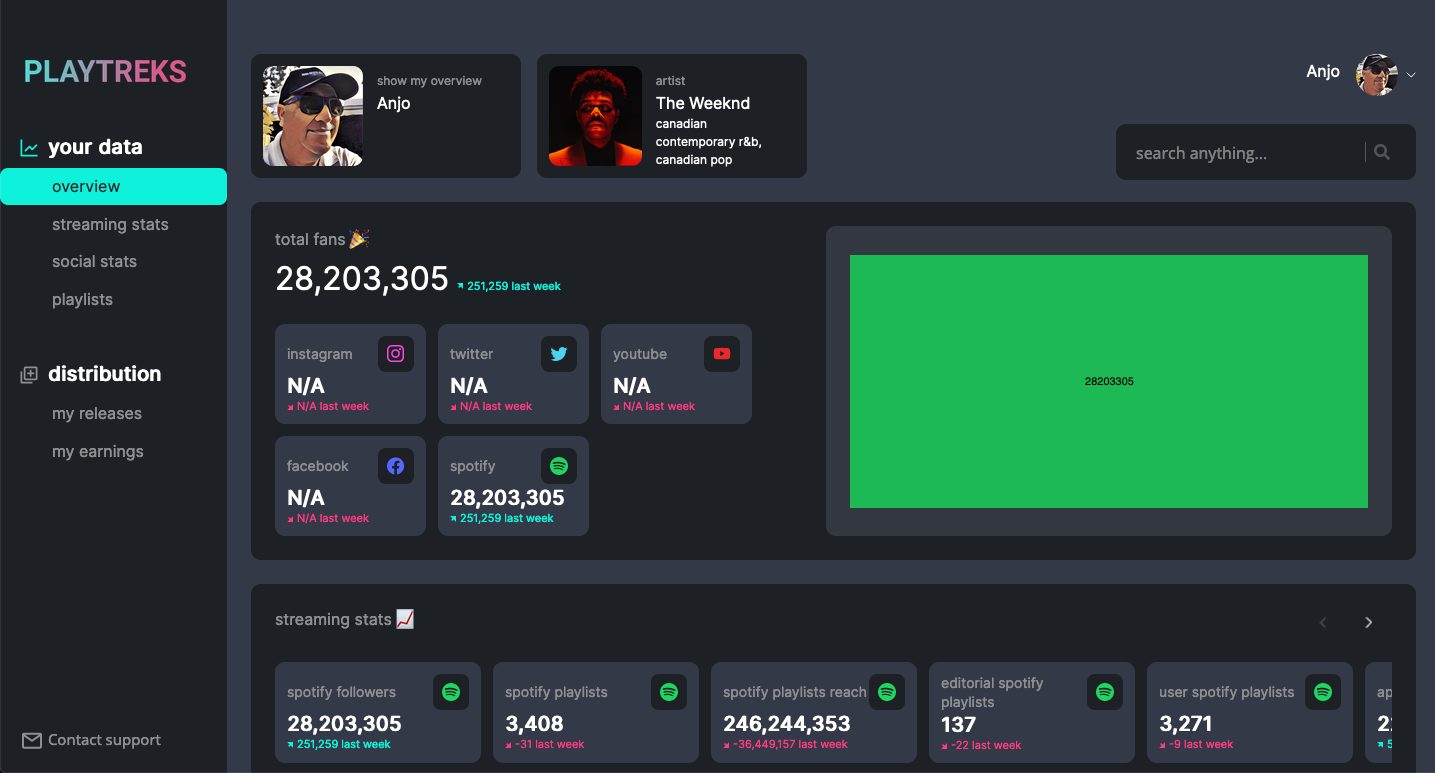Click the 251,259 last week text beside total fans

514,286
